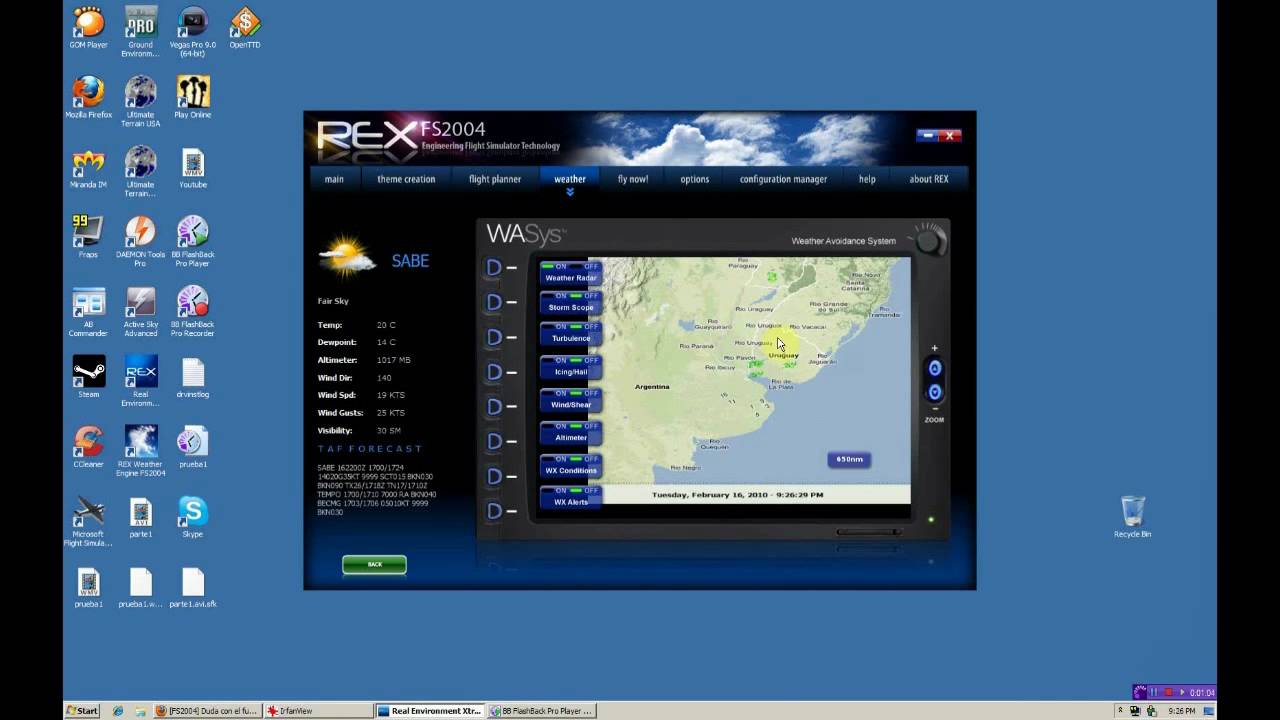Switch to IrfanView in the taskbar

(x=318, y=711)
